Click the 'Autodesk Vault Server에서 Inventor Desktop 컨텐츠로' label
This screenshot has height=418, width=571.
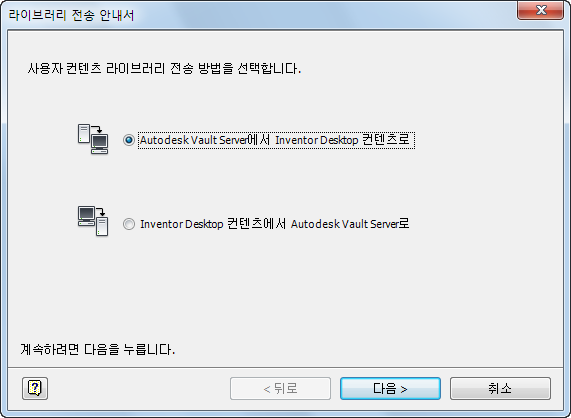pyautogui.click(x=276, y=140)
